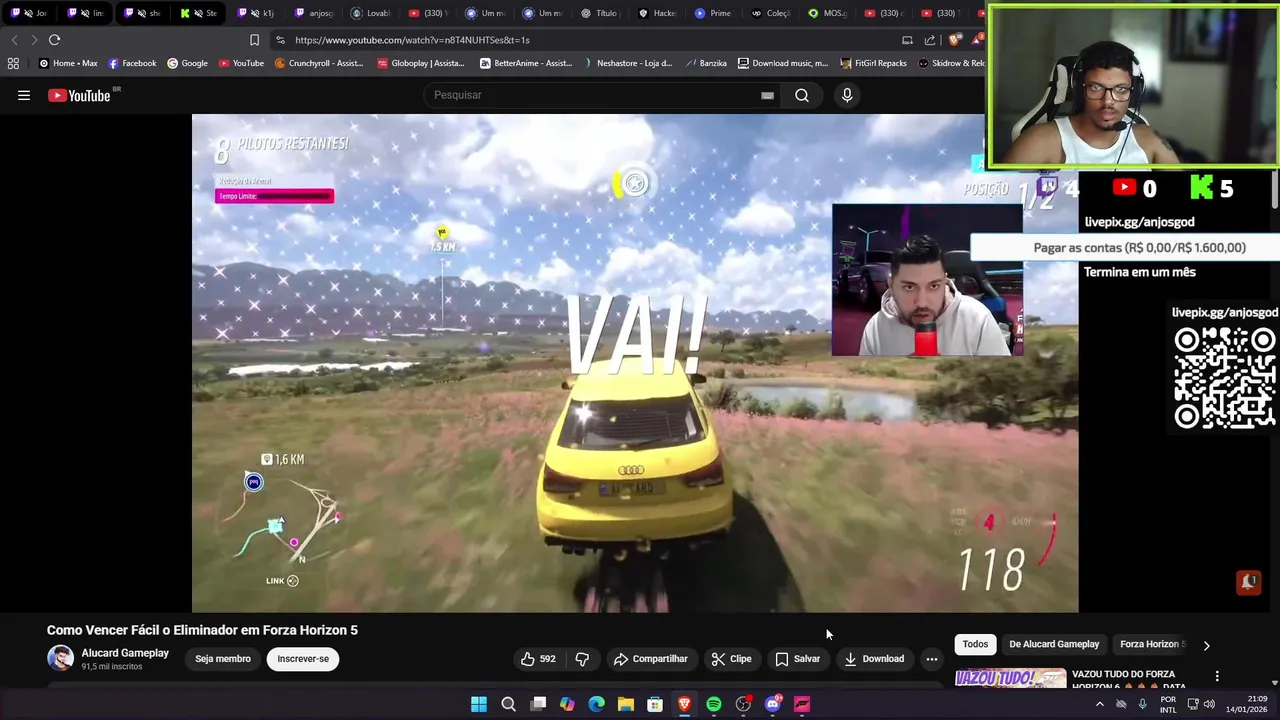Open BetterAnime bookmark

tap(525, 63)
